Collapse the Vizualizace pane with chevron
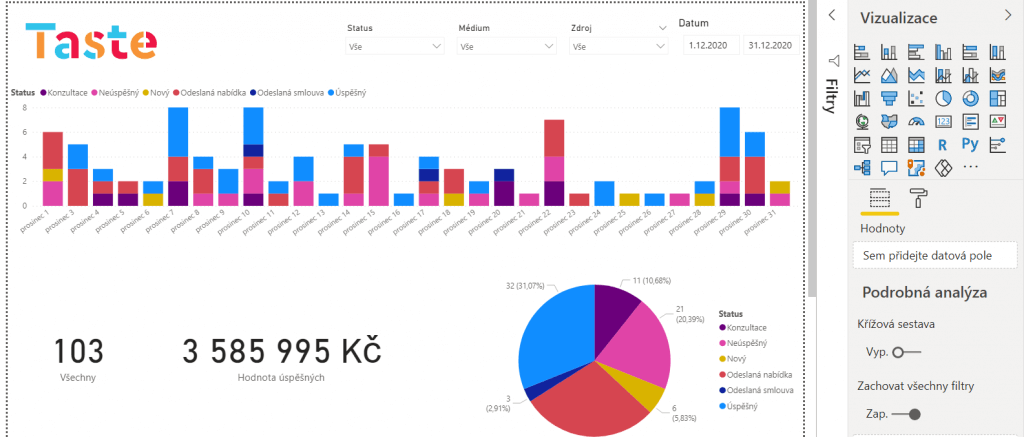The height and width of the screenshot is (437, 1024). 1007,14
